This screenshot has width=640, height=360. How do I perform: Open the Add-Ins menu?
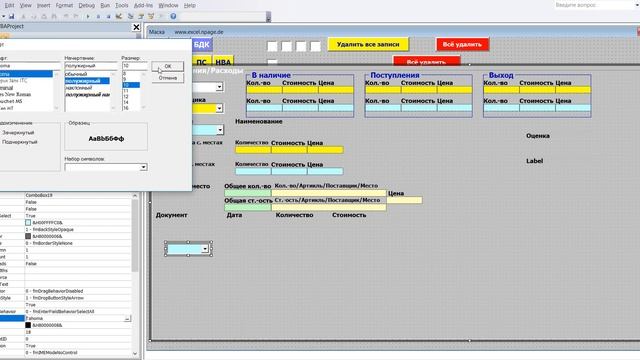(x=143, y=5)
